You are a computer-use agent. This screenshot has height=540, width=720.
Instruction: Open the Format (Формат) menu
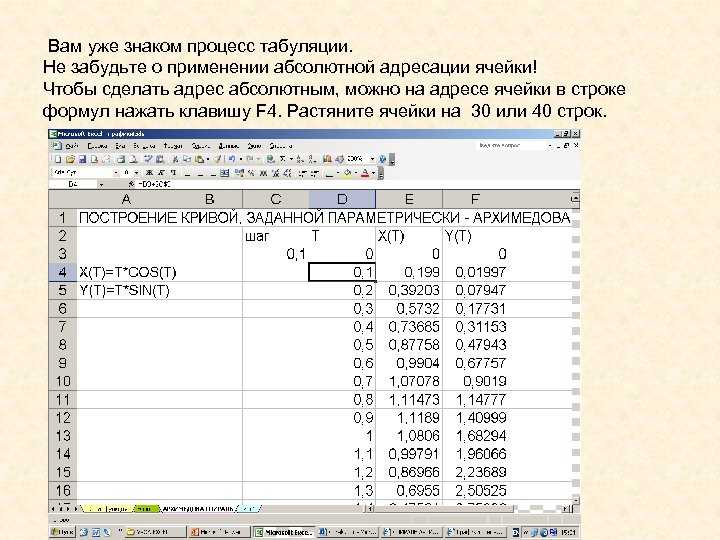[x=173, y=146]
